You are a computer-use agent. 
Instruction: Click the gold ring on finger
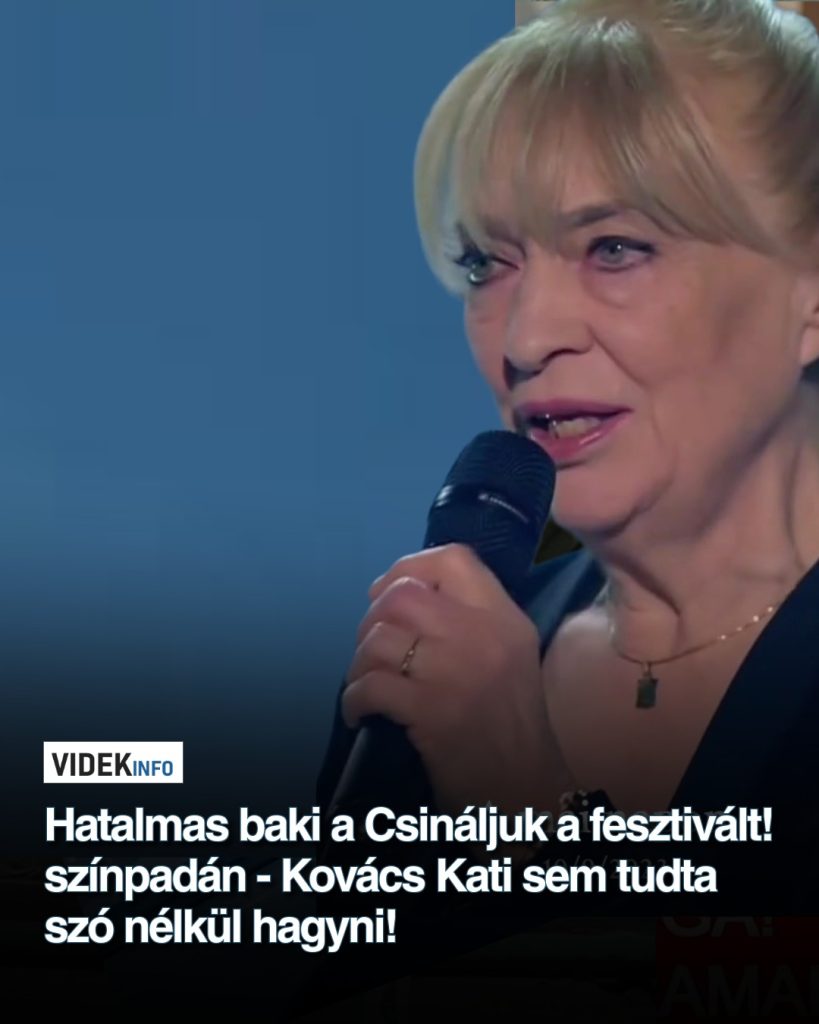(410, 656)
